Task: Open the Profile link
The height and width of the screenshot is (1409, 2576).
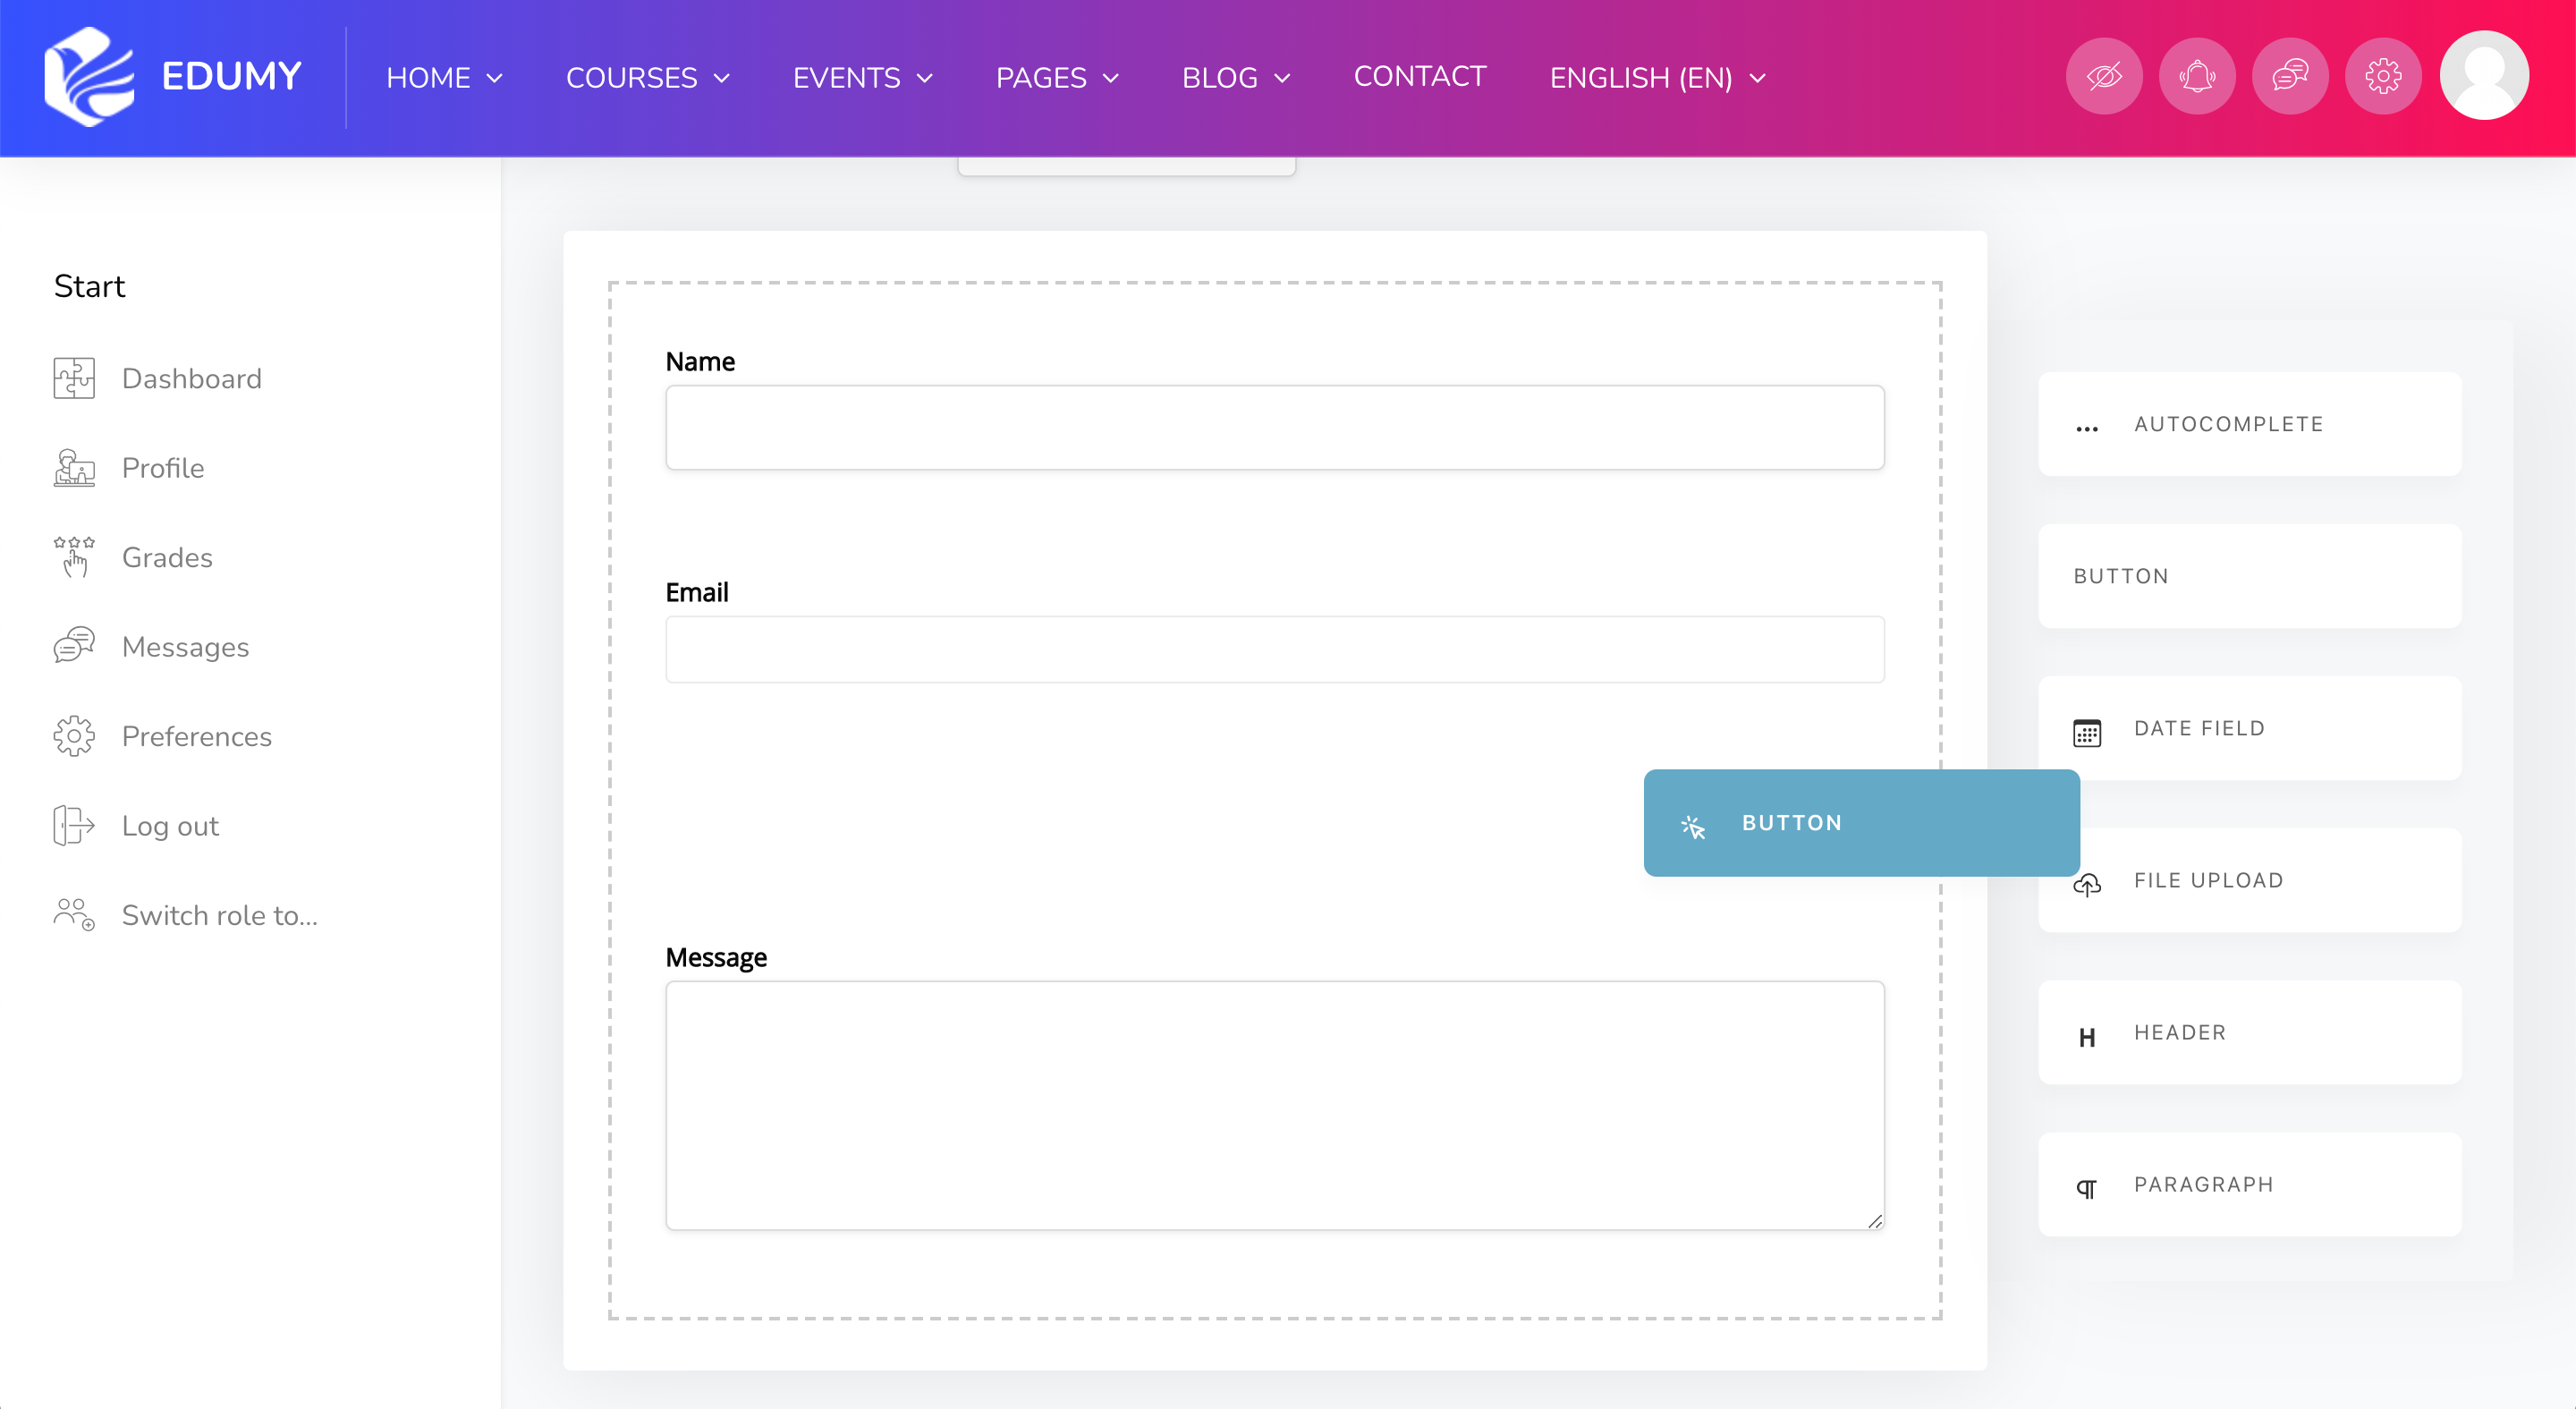Action: [163, 468]
